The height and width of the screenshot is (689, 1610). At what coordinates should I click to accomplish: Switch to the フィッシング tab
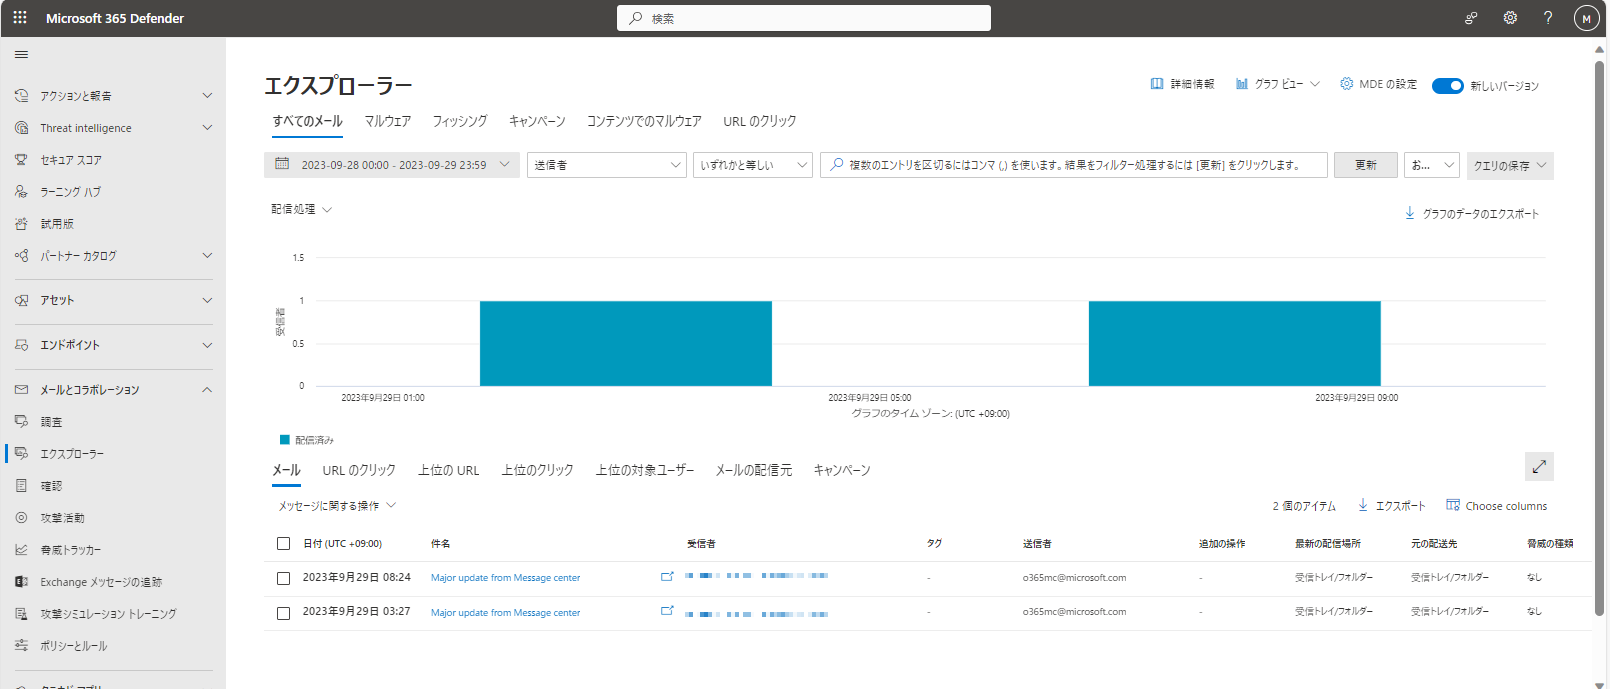point(460,121)
